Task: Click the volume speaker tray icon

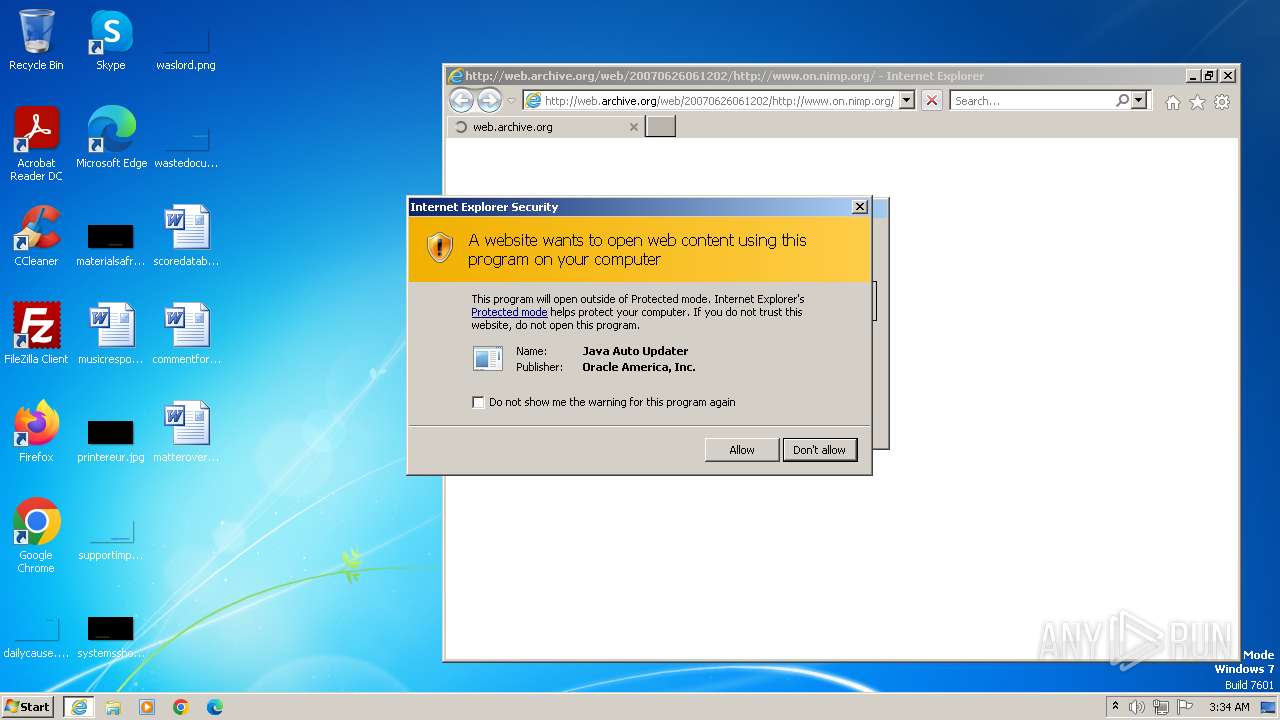Action: [x=1137, y=707]
